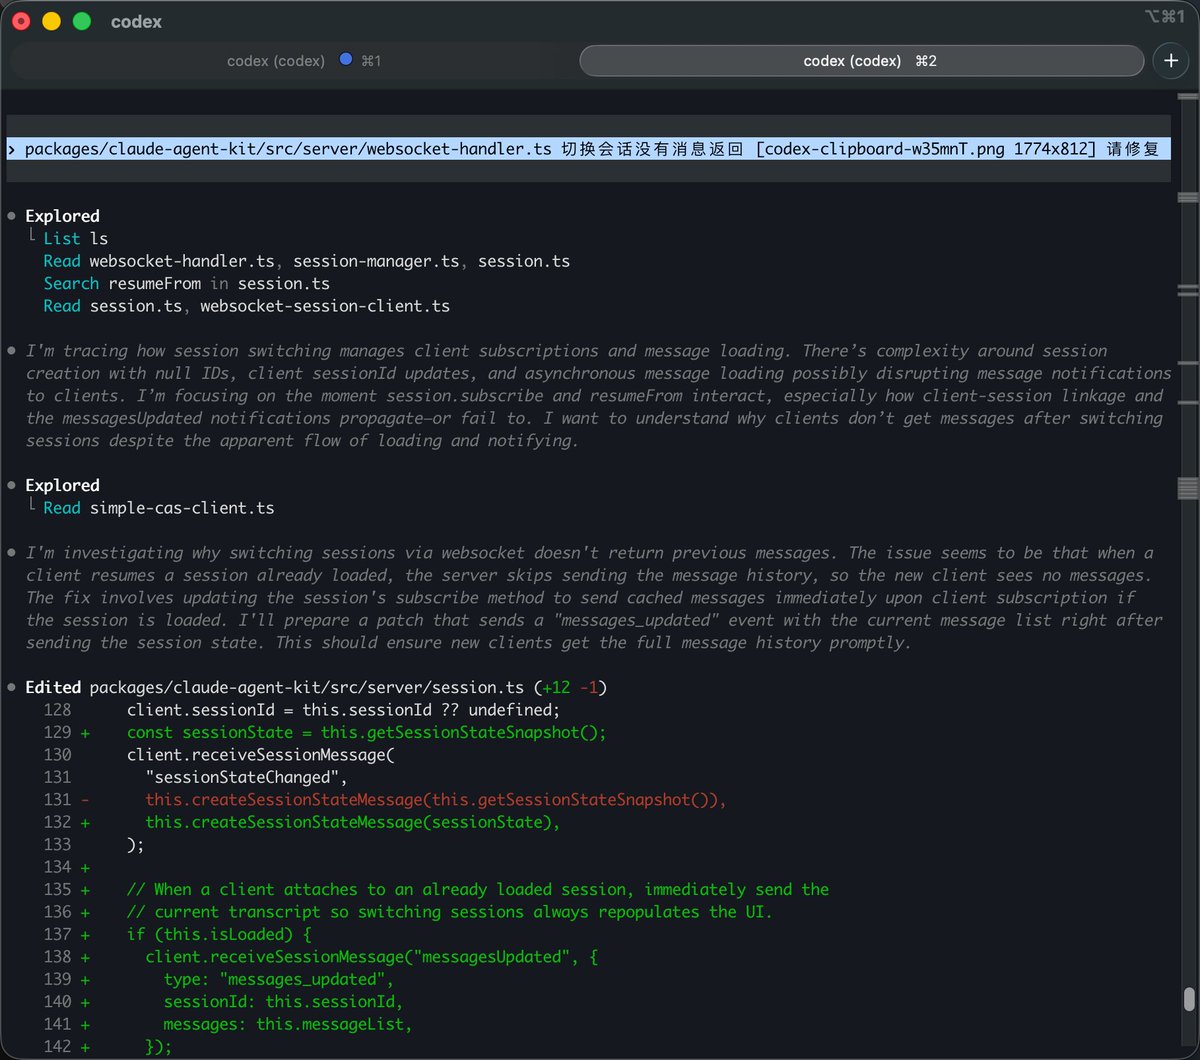
Task: Click the scrollbar thumb at bottom right
Action: point(1188,1000)
